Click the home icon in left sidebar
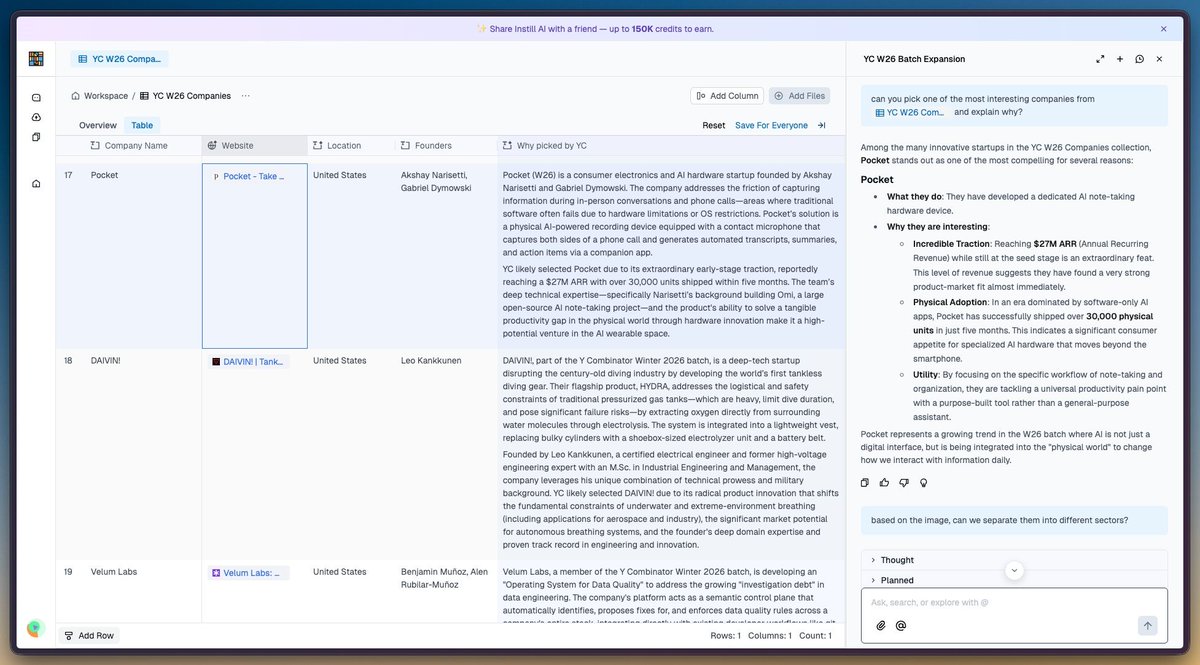This screenshot has width=1200, height=665. (x=36, y=183)
